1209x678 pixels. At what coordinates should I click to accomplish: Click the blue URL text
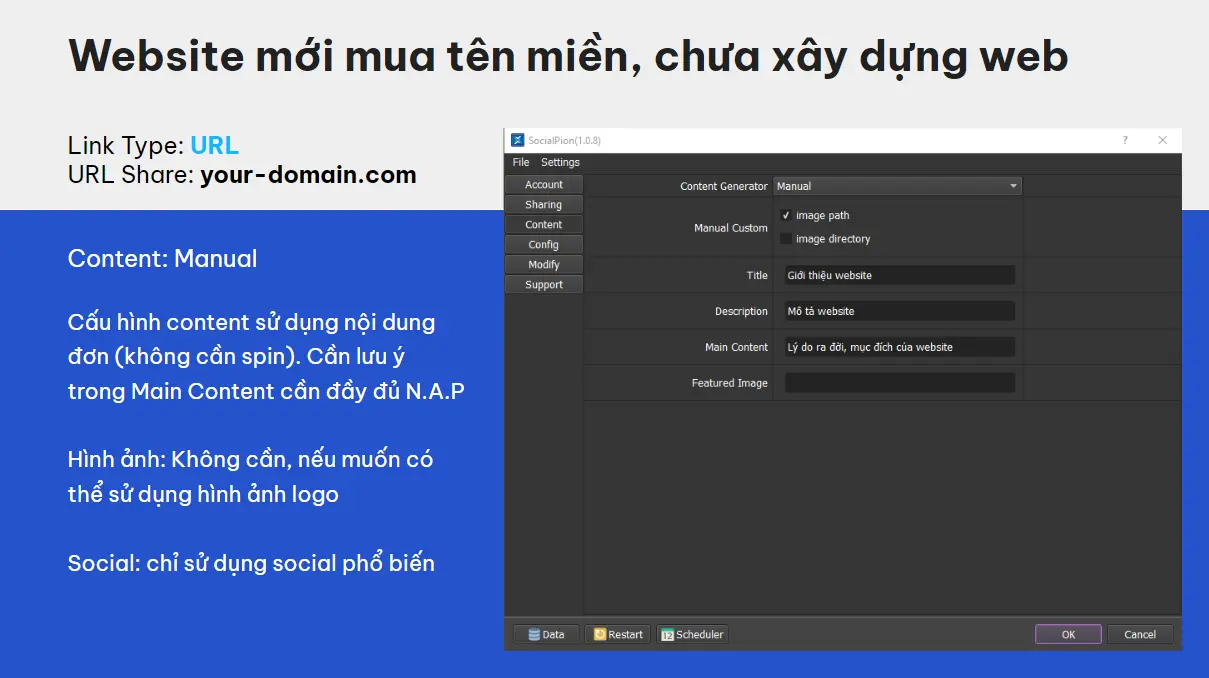[214, 145]
